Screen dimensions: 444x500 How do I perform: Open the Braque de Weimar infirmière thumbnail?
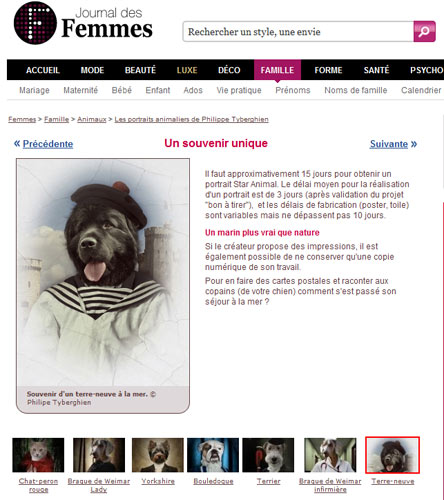[x=330, y=455]
